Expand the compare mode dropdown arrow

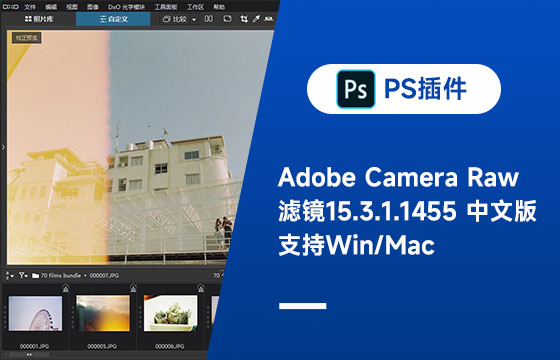194,19
